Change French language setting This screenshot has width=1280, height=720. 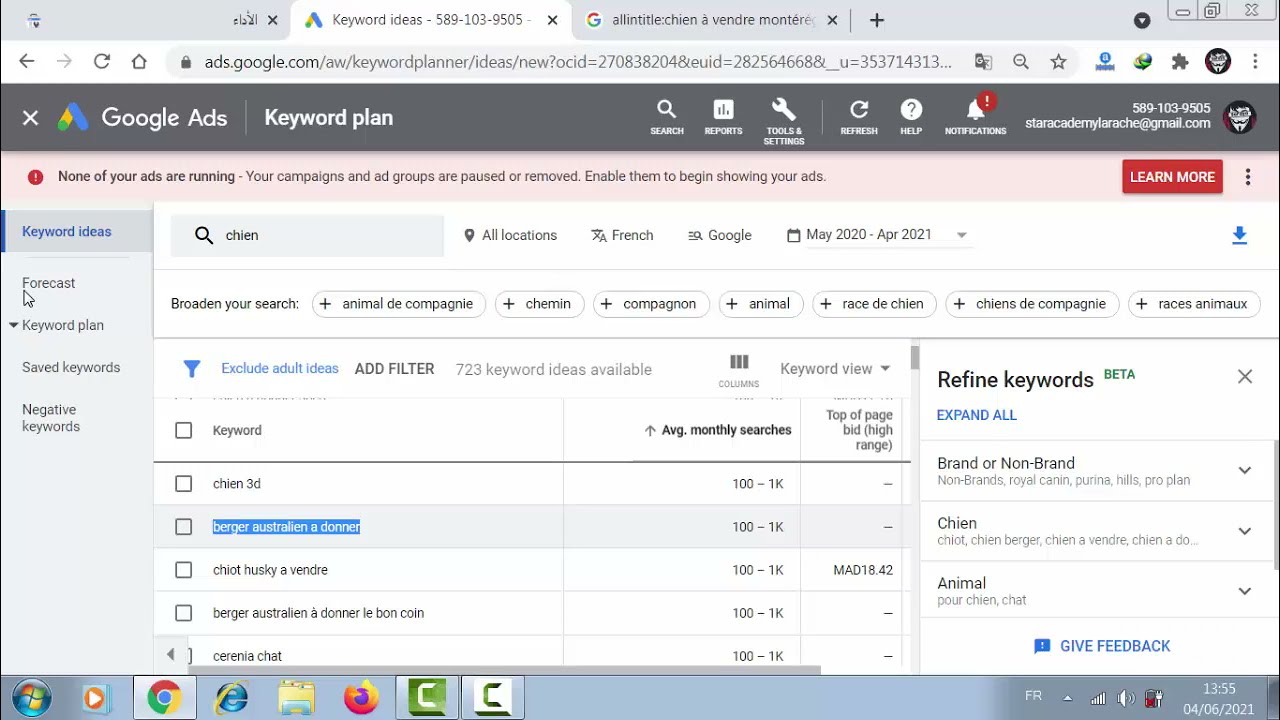coord(622,236)
